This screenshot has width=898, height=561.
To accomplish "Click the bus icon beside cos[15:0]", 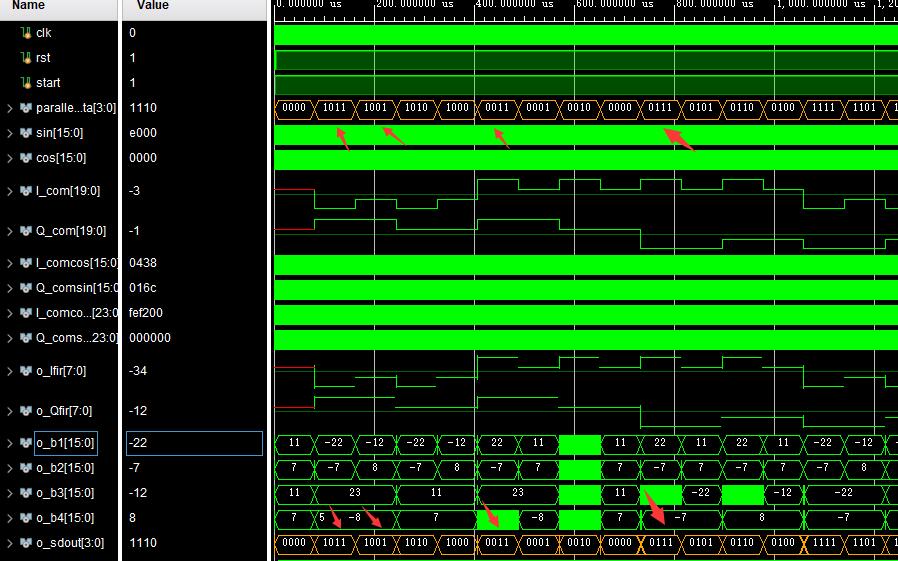I will pyautogui.click(x=26, y=158).
